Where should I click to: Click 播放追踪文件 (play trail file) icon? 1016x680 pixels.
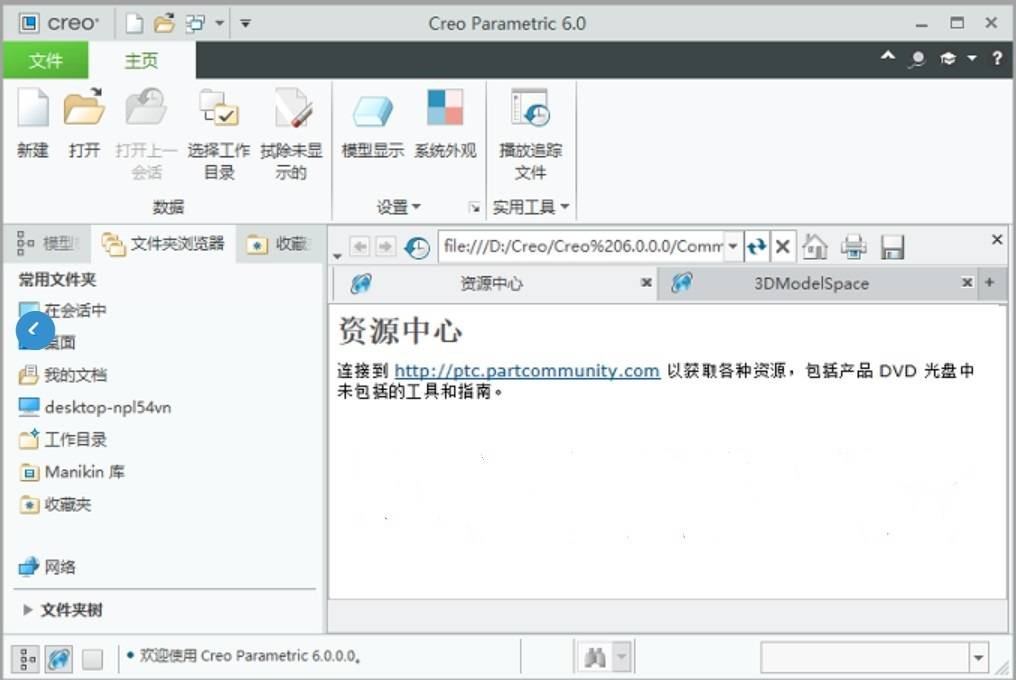[x=530, y=108]
